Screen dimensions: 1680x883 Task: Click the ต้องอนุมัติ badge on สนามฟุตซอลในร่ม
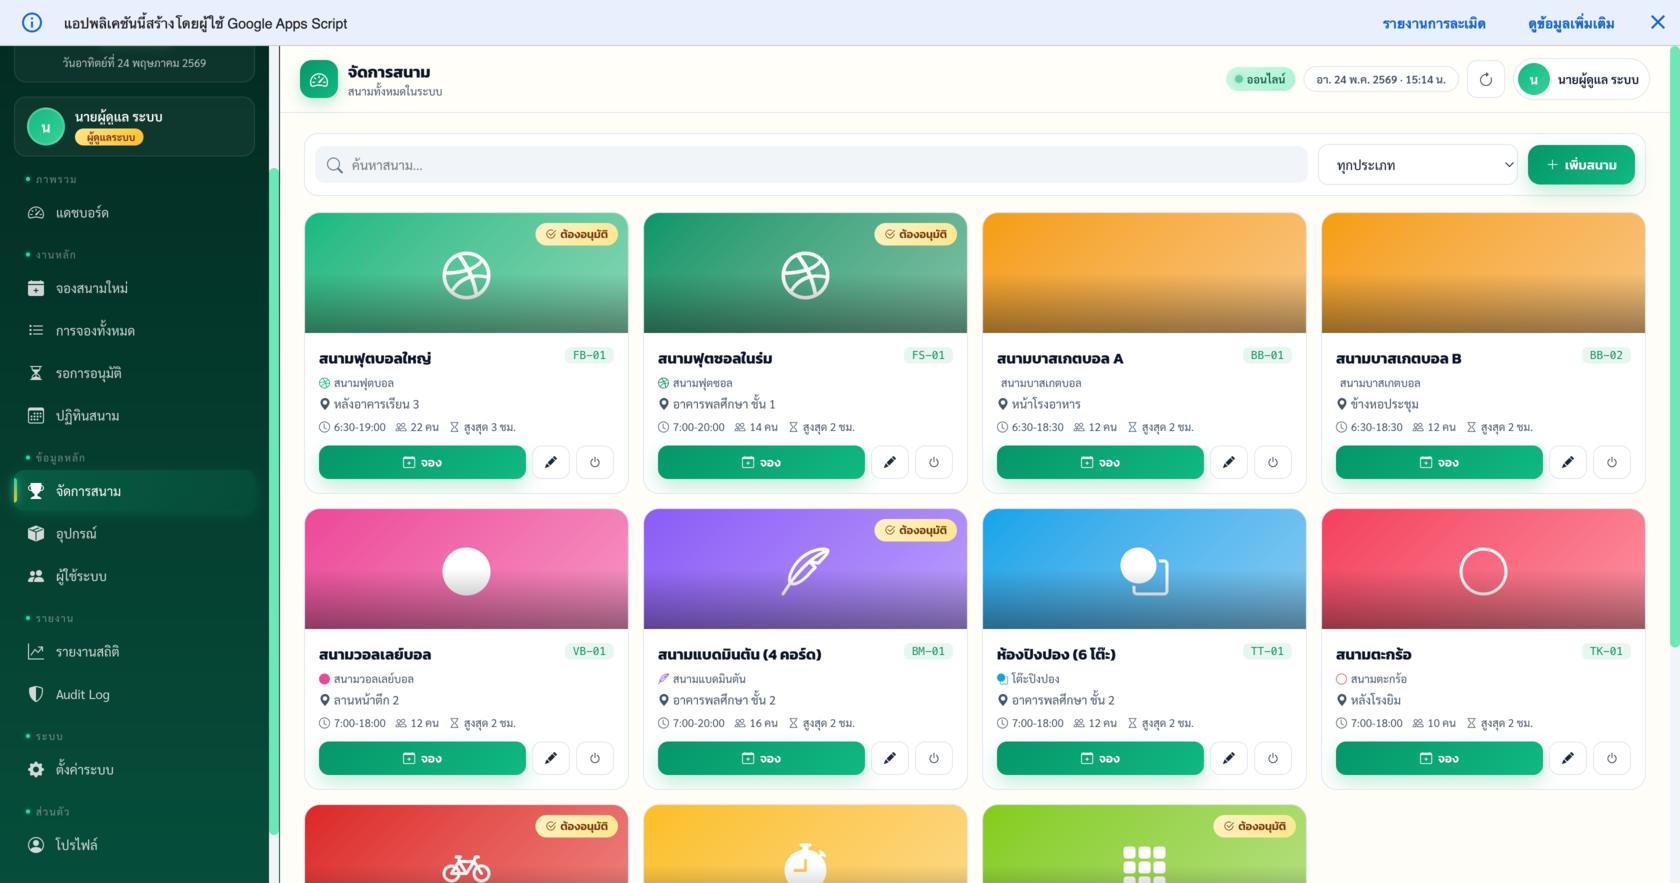(916, 234)
